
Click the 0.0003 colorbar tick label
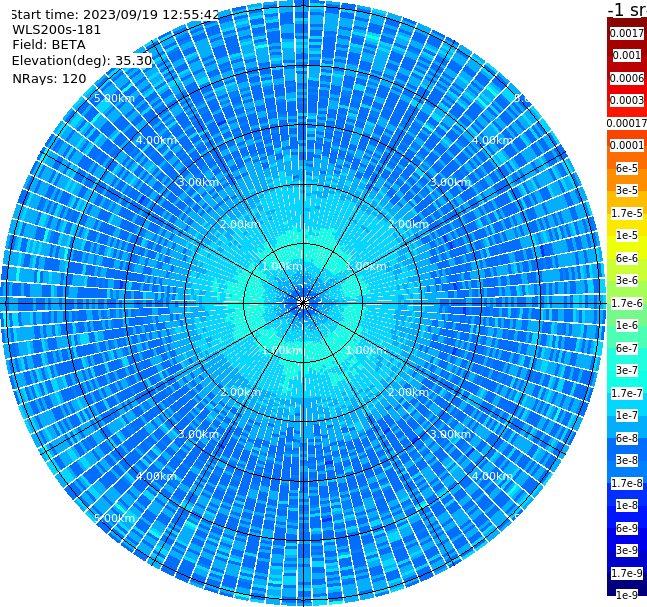(x=627, y=100)
